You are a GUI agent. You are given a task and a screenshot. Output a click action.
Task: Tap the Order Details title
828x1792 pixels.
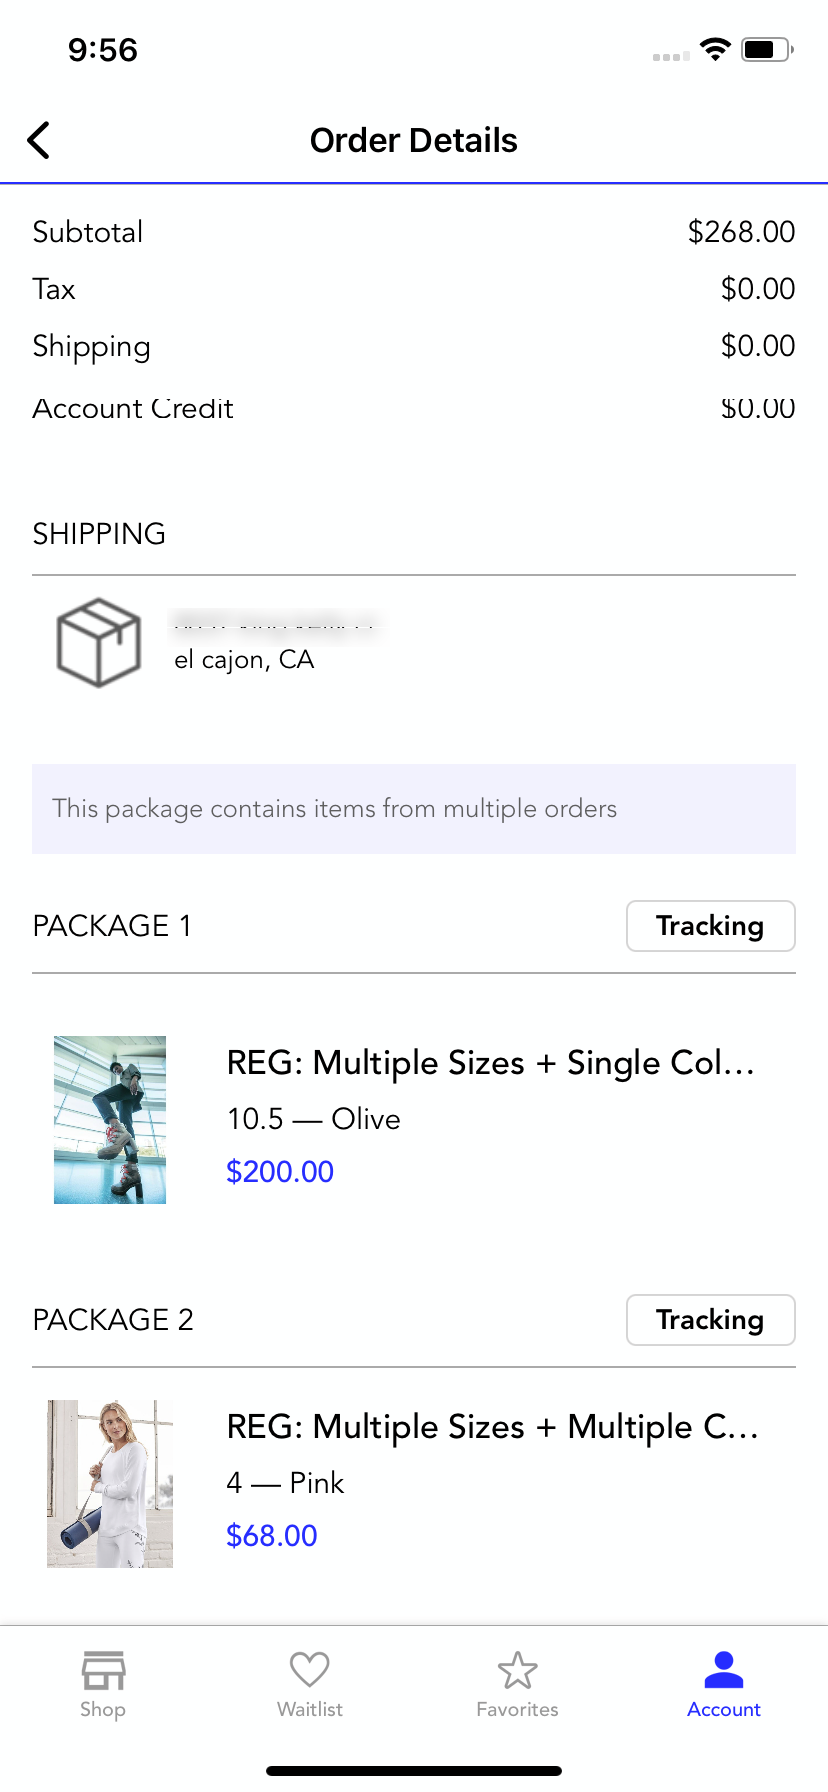(x=414, y=141)
